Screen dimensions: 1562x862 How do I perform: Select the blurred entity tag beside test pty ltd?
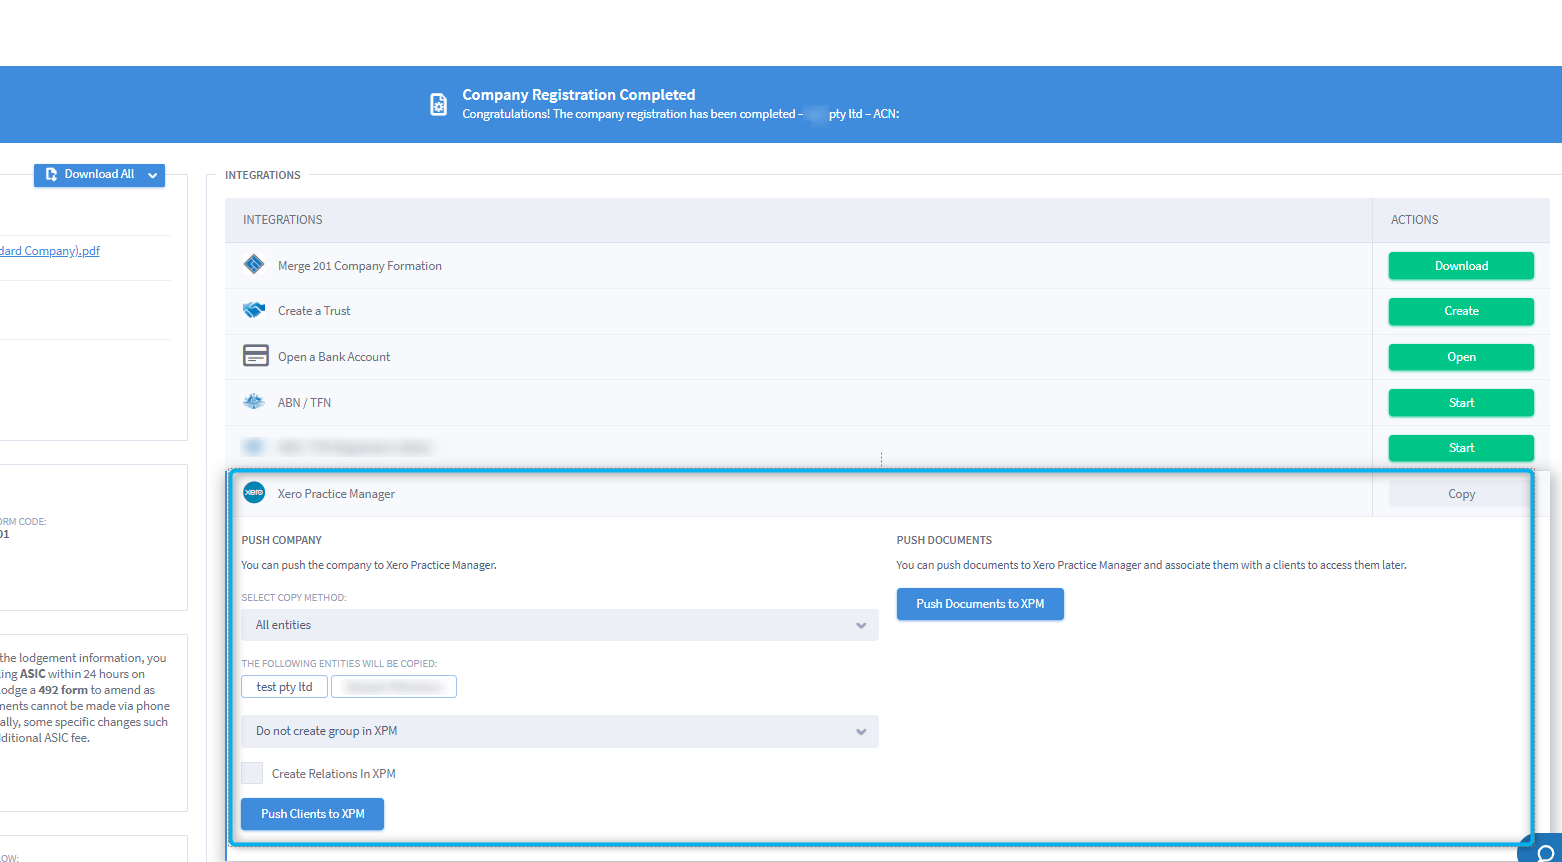(x=394, y=687)
